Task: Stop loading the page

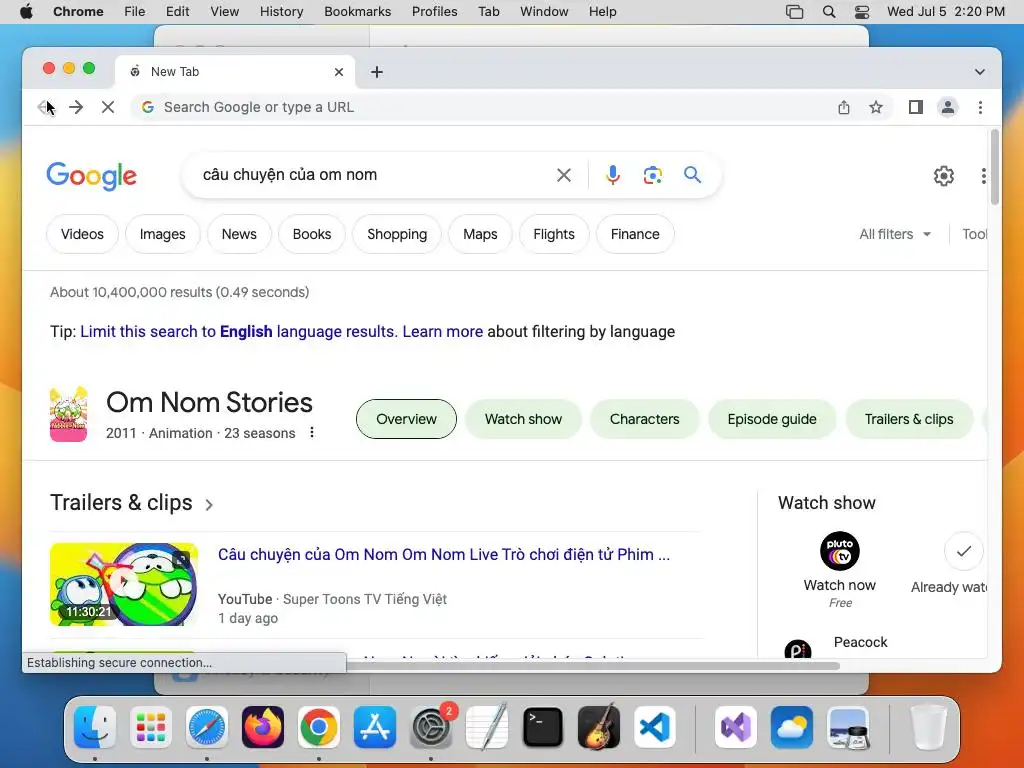Action: point(108,107)
